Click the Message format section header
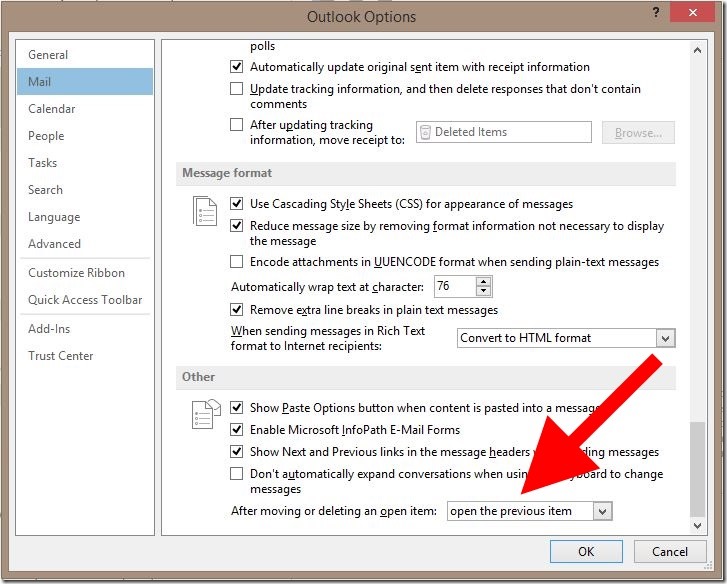This screenshot has width=727, height=584. (426, 173)
